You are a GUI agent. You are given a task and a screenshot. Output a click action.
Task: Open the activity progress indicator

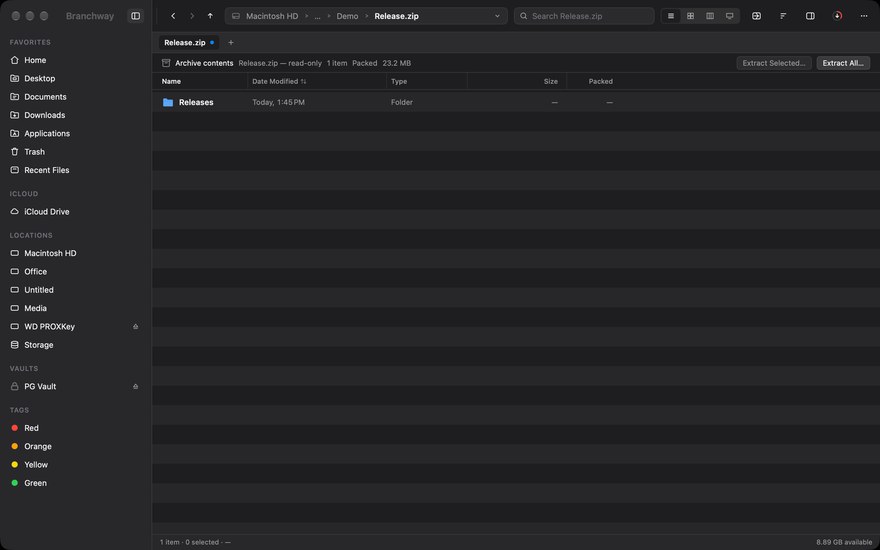837,16
